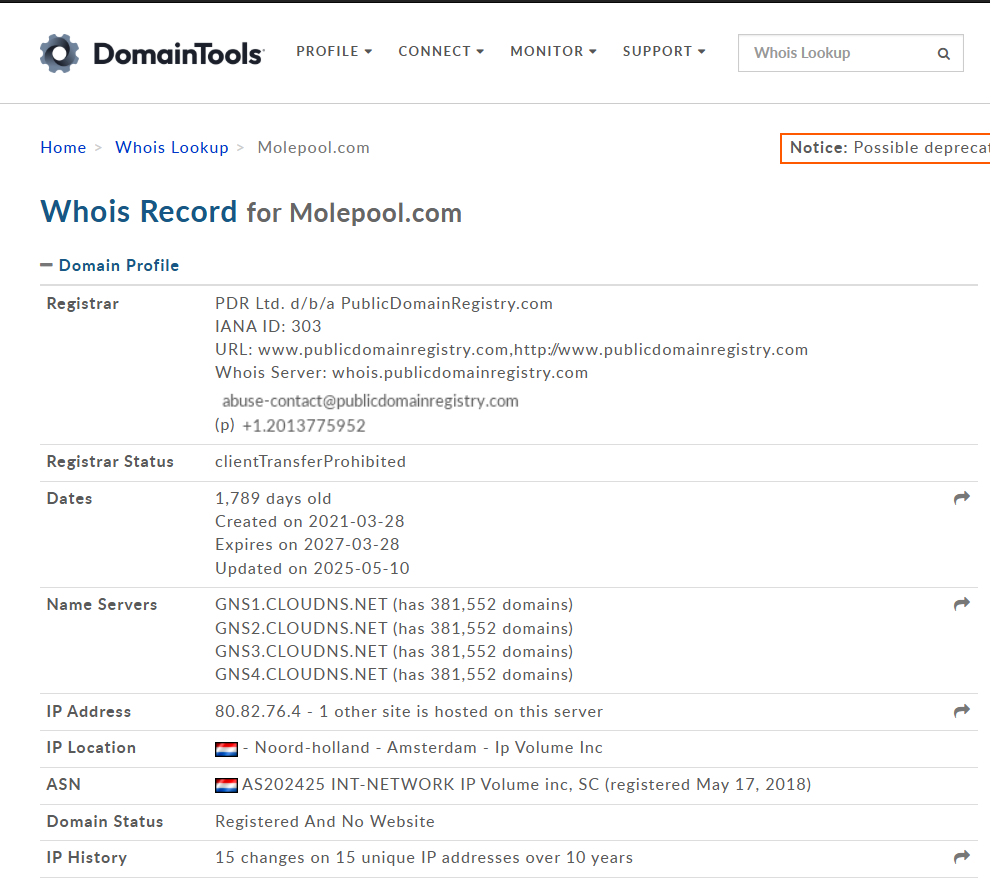
Task: Click the share arrow in IP History row
Action: [962, 857]
